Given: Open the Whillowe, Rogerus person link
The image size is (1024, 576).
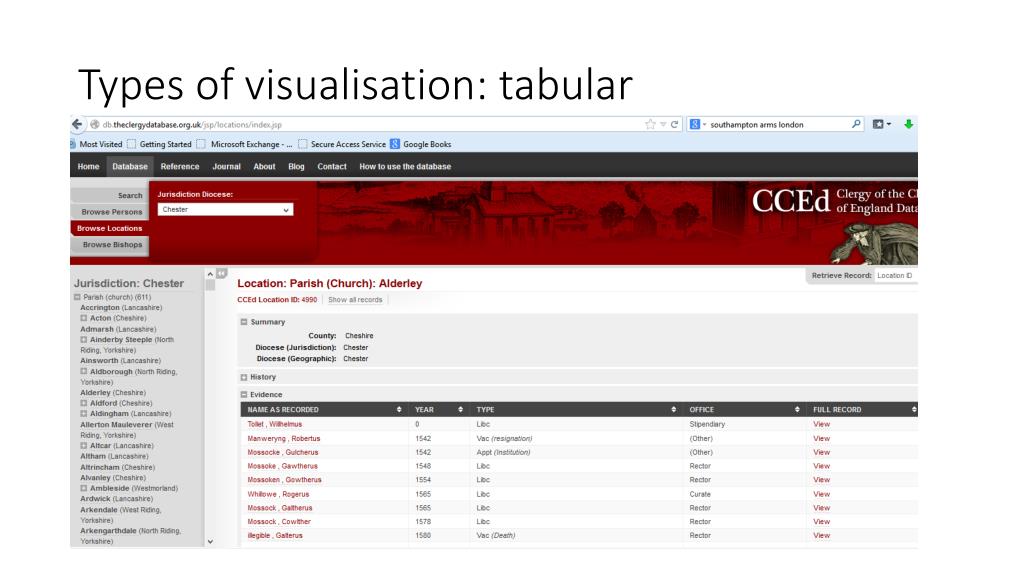Looking at the screenshot, I should point(278,494).
